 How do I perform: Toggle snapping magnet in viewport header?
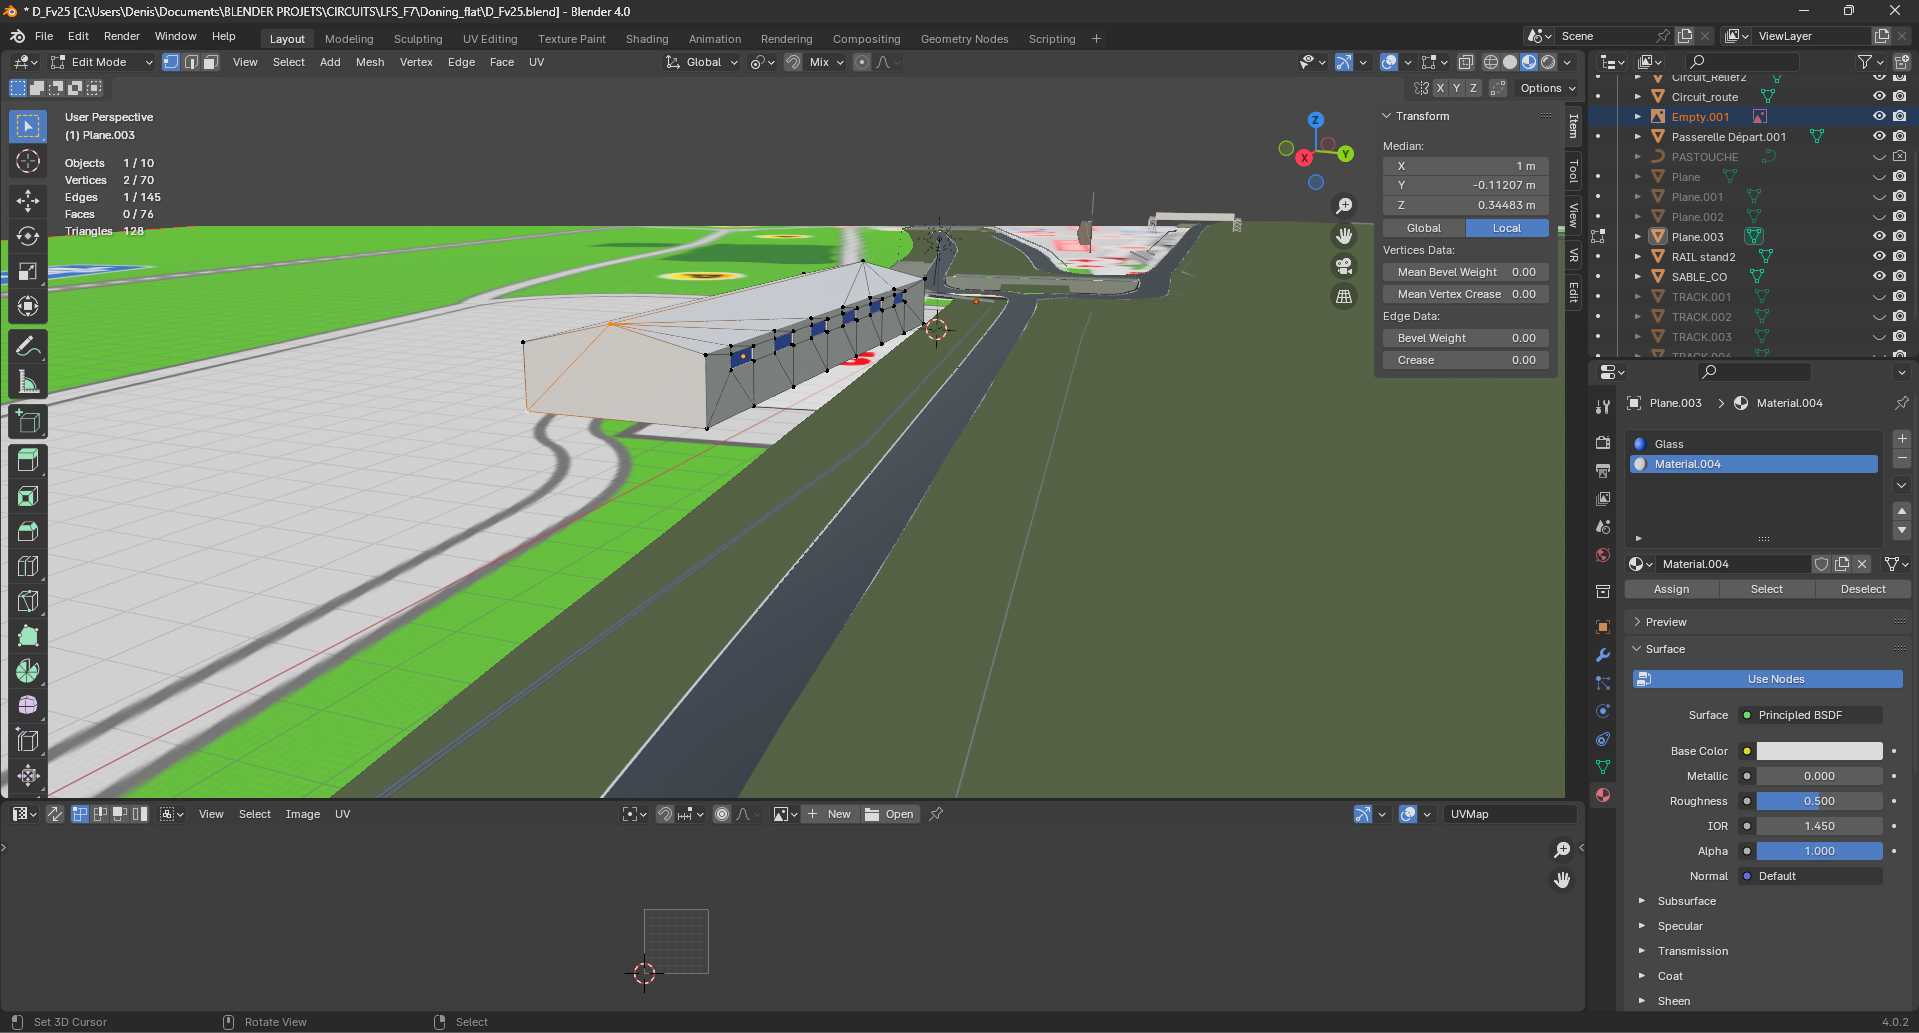793,62
